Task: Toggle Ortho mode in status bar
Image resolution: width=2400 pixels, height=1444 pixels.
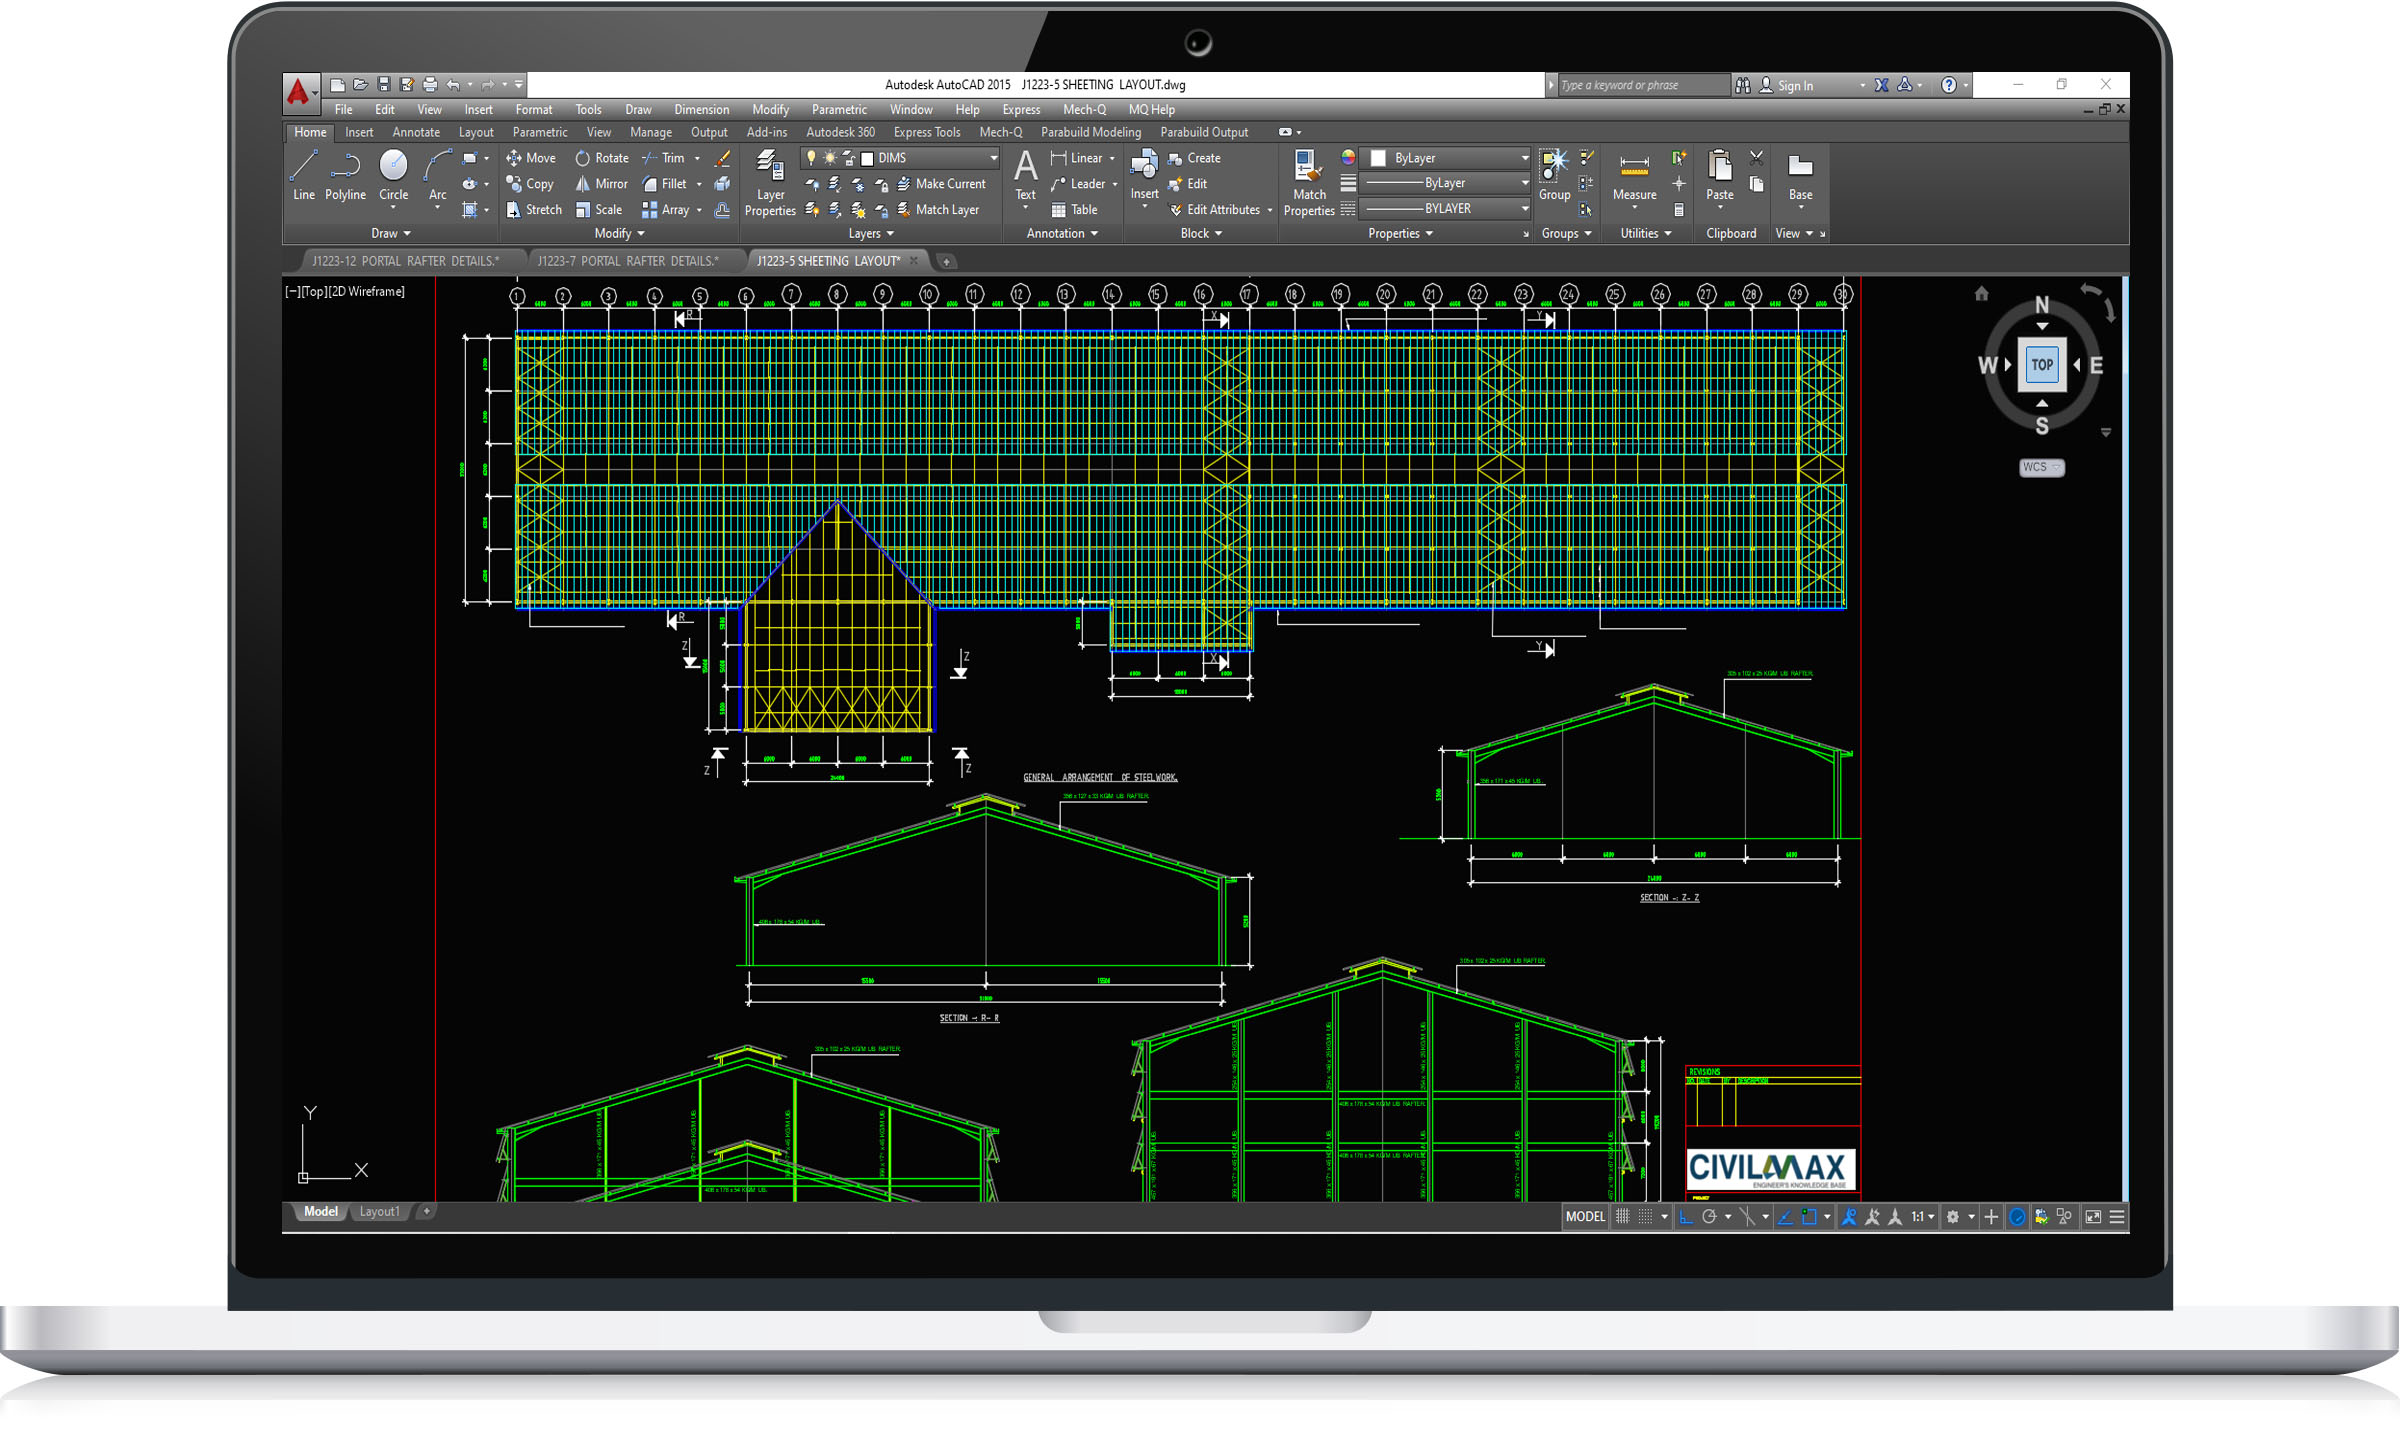Action: 1686,1217
